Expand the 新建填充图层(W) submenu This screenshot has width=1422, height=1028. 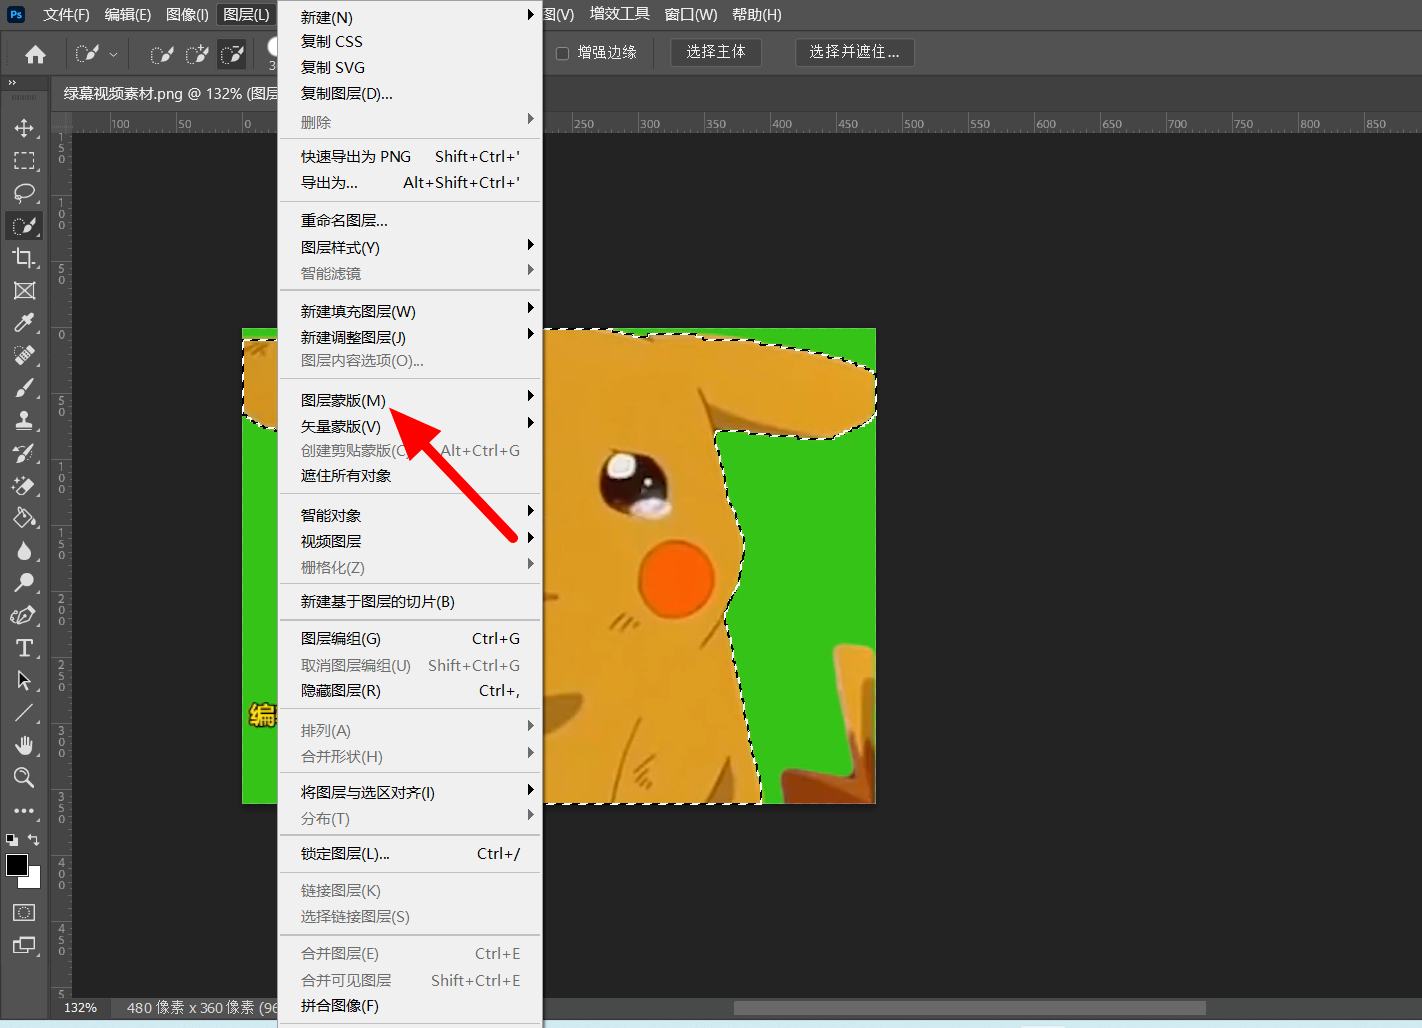pyautogui.click(x=410, y=311)
